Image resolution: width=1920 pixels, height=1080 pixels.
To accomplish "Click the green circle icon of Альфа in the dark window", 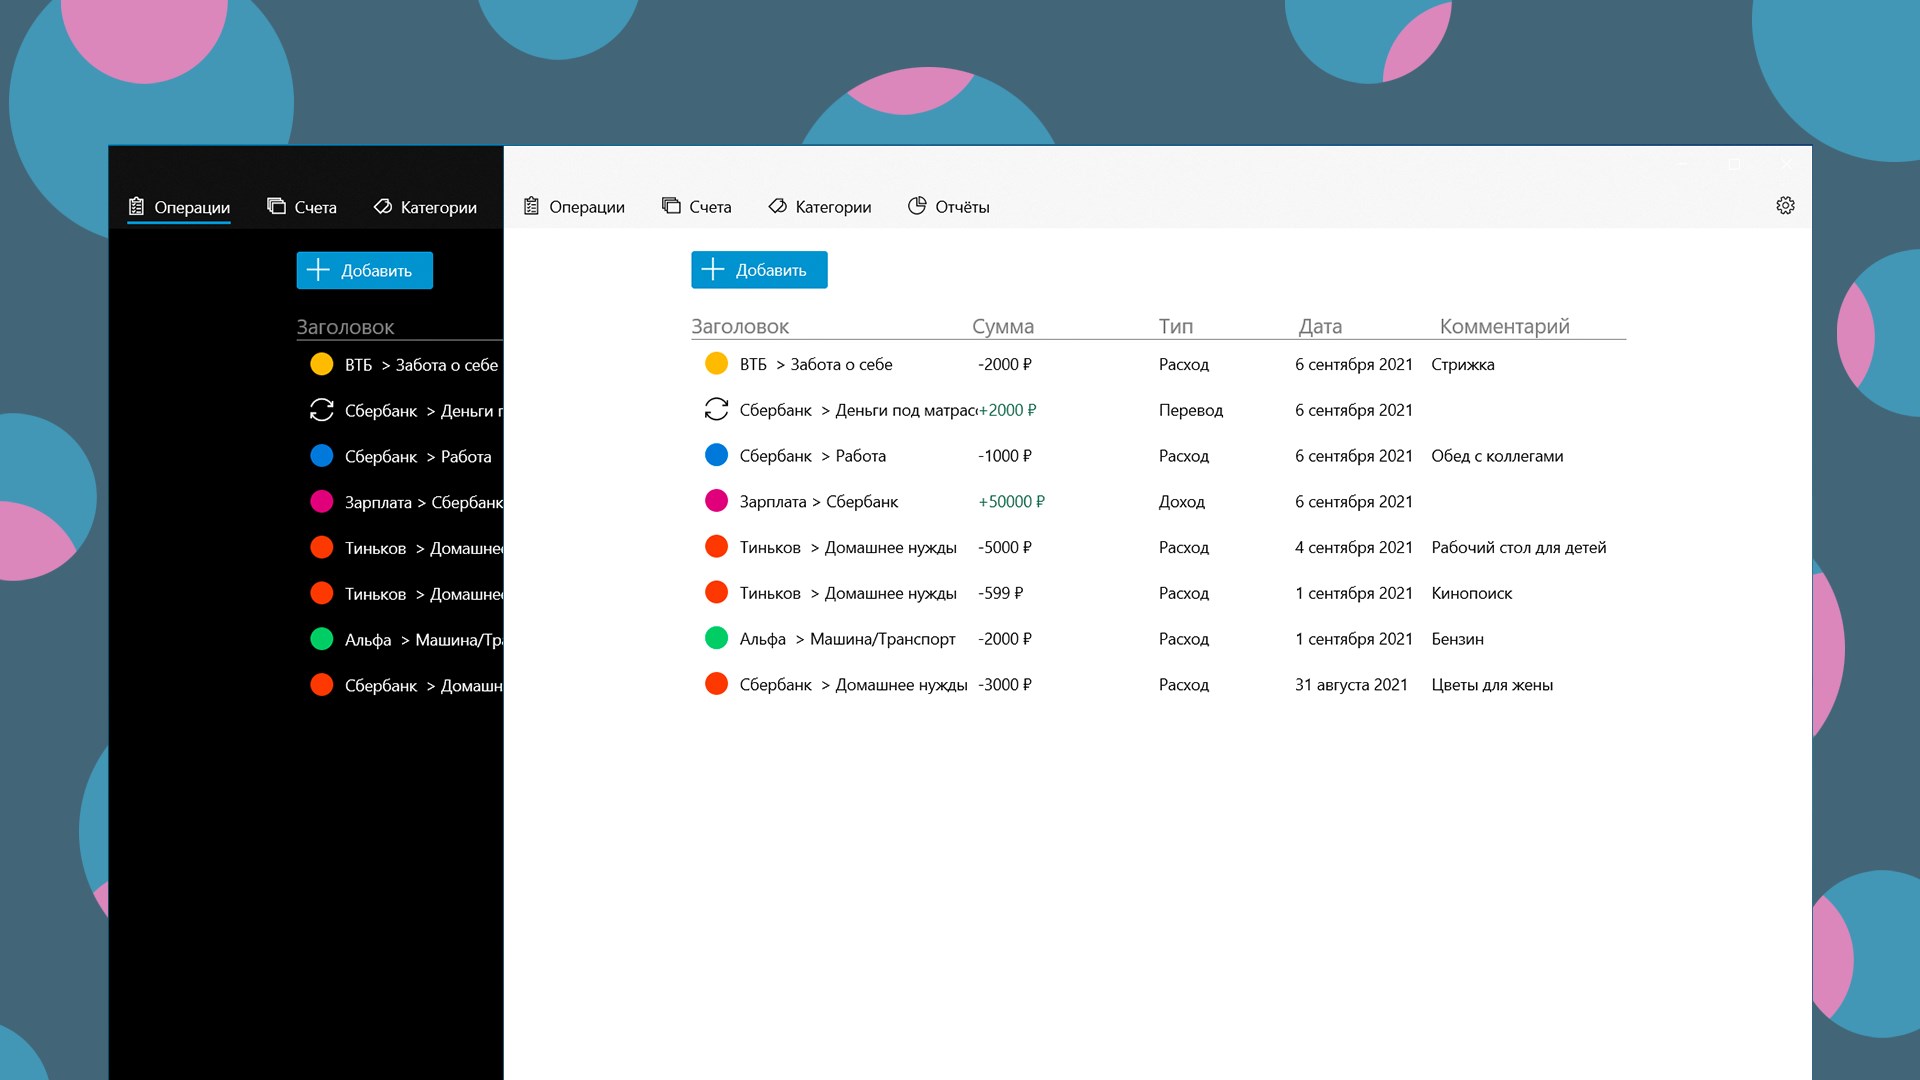I will [x=321, y=639].
